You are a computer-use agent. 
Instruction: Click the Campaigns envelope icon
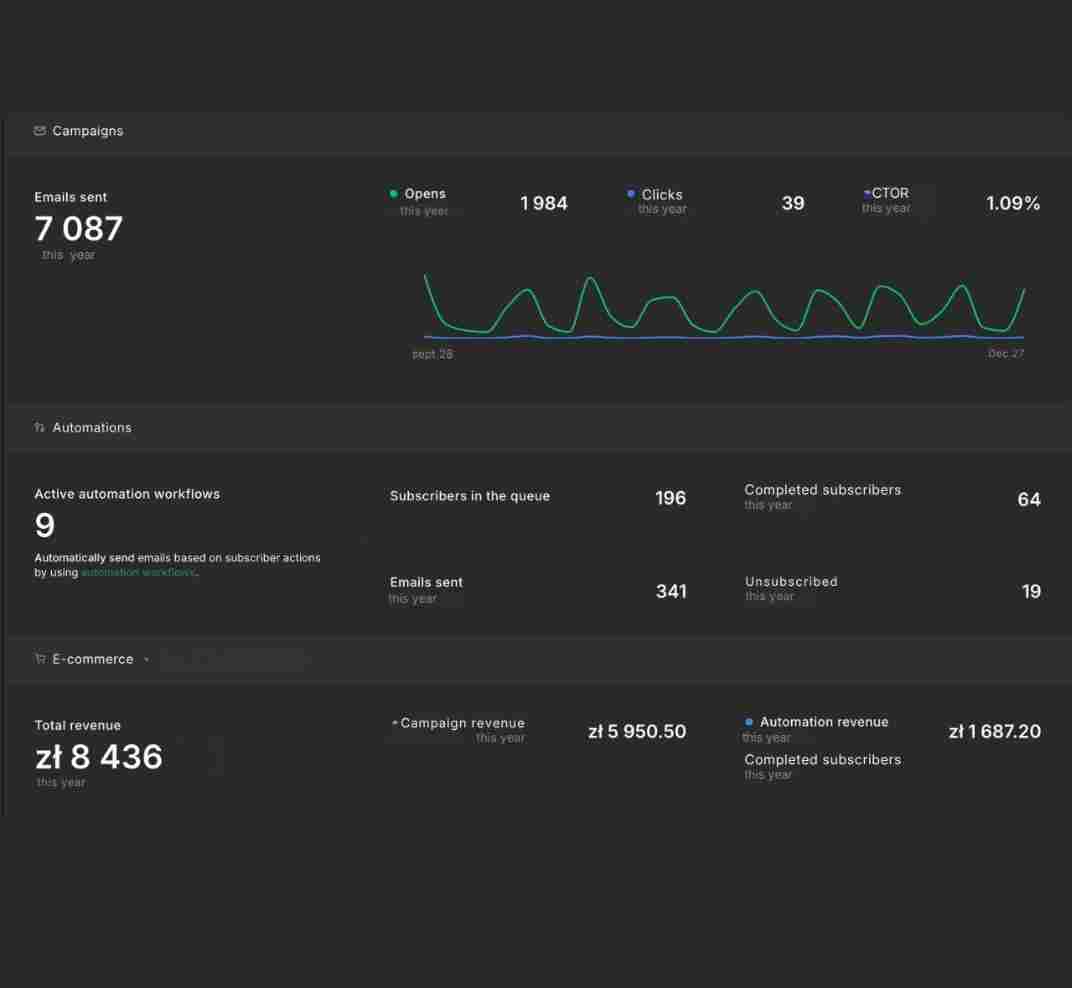[x=40, y=131]
